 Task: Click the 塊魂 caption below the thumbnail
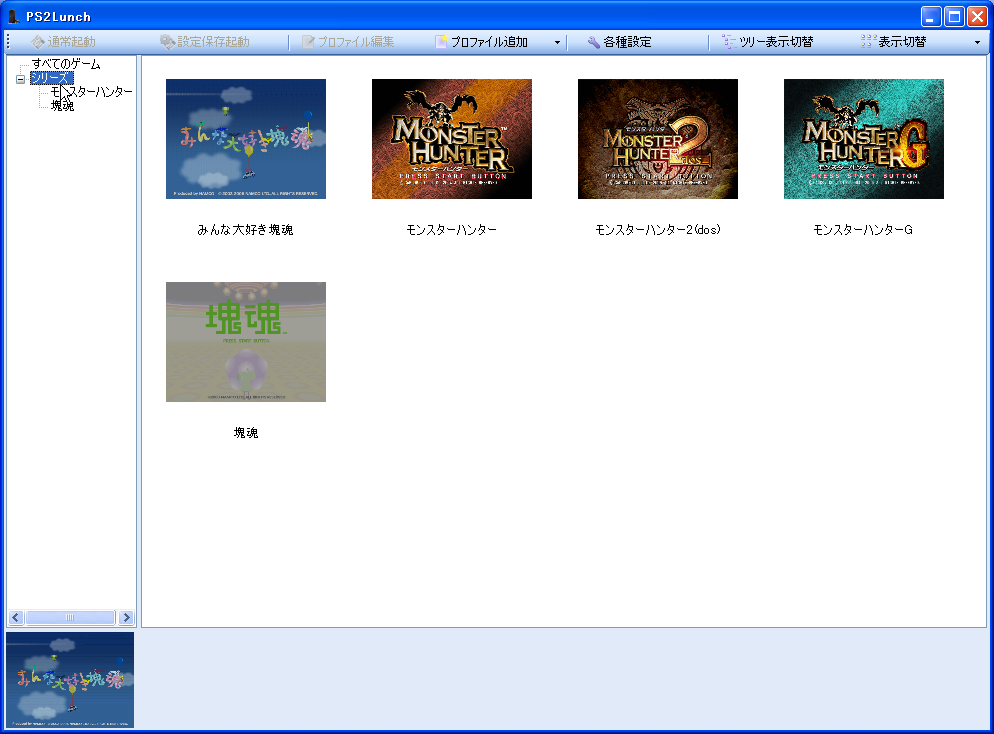[x=246, y=433]
